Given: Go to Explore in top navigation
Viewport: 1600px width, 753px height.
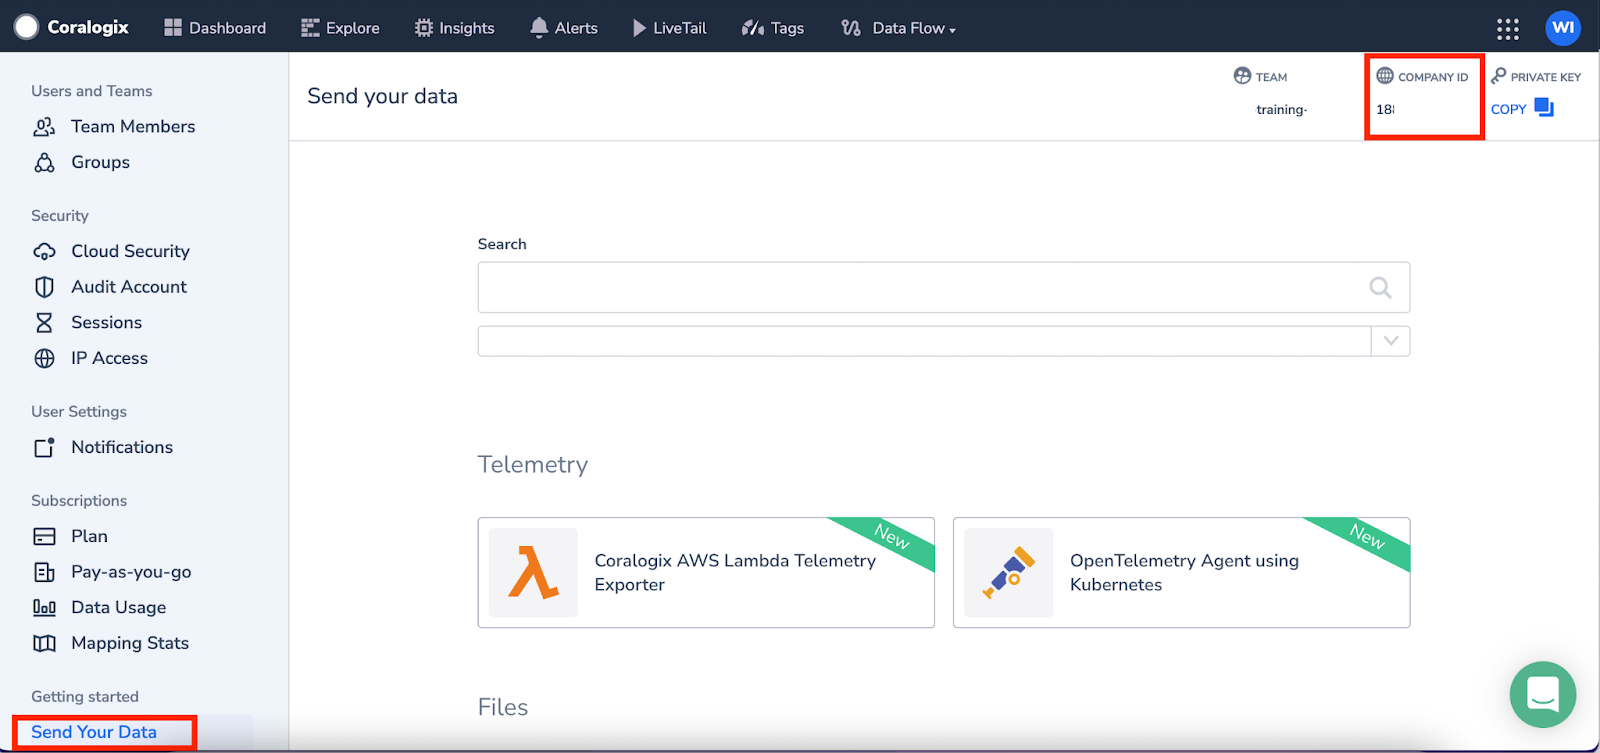Looking at the screenshot, I should (340, 28).
